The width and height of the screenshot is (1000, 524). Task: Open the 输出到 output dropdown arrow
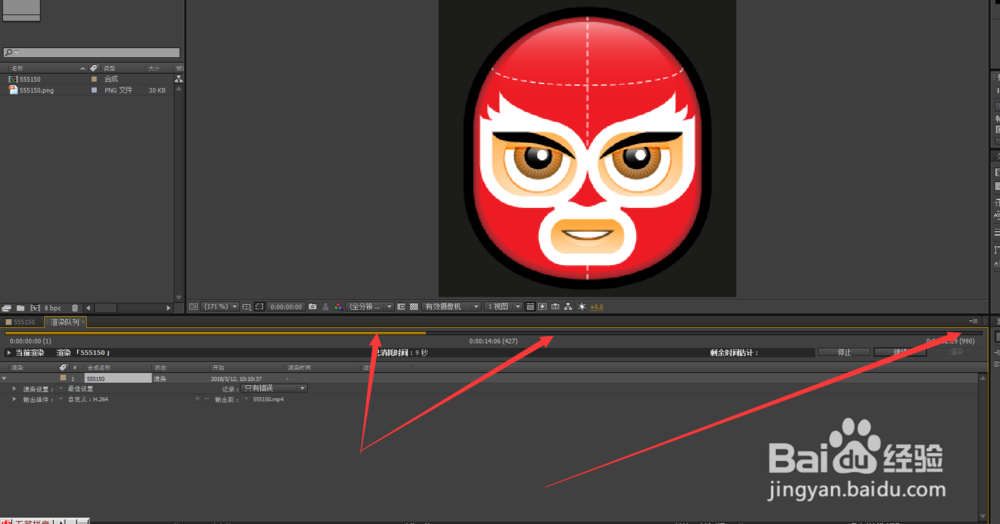point(246,399)
